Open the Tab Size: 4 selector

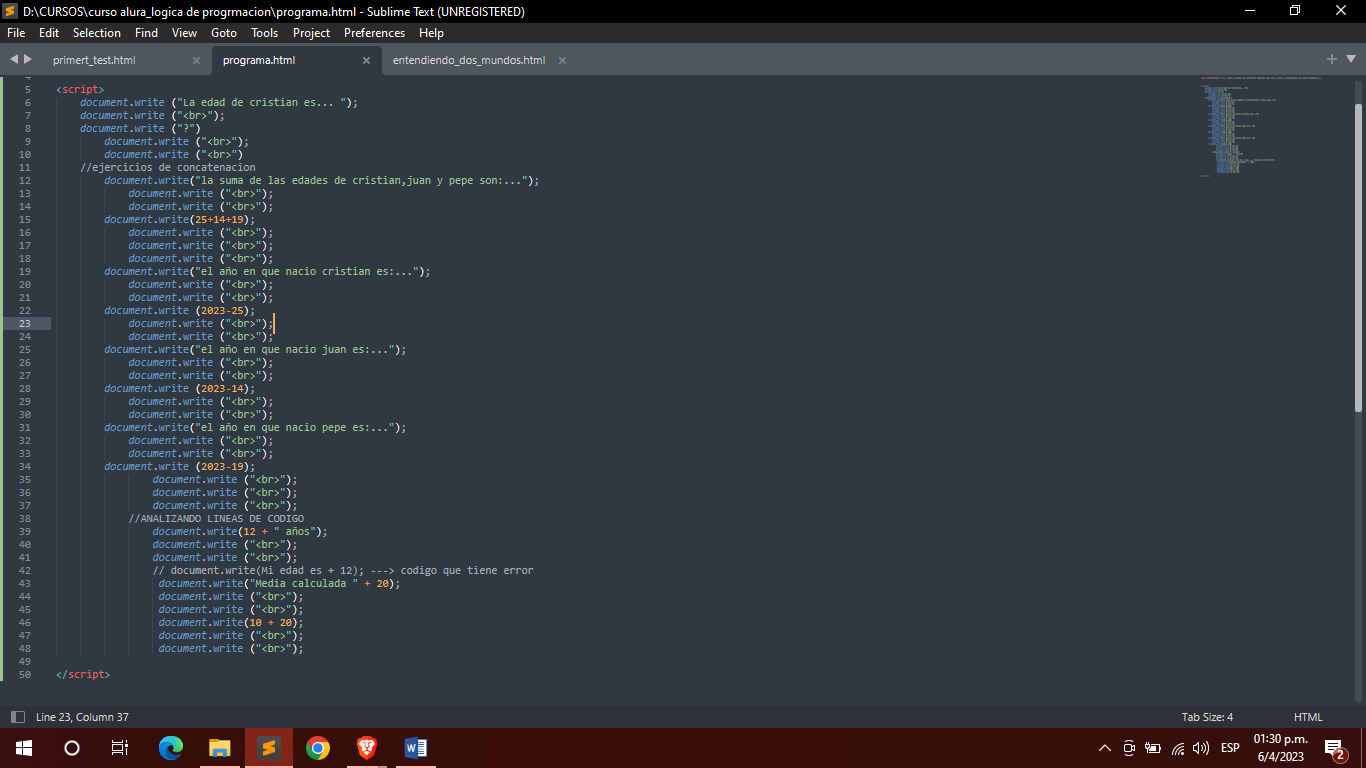coord(1207,717)
